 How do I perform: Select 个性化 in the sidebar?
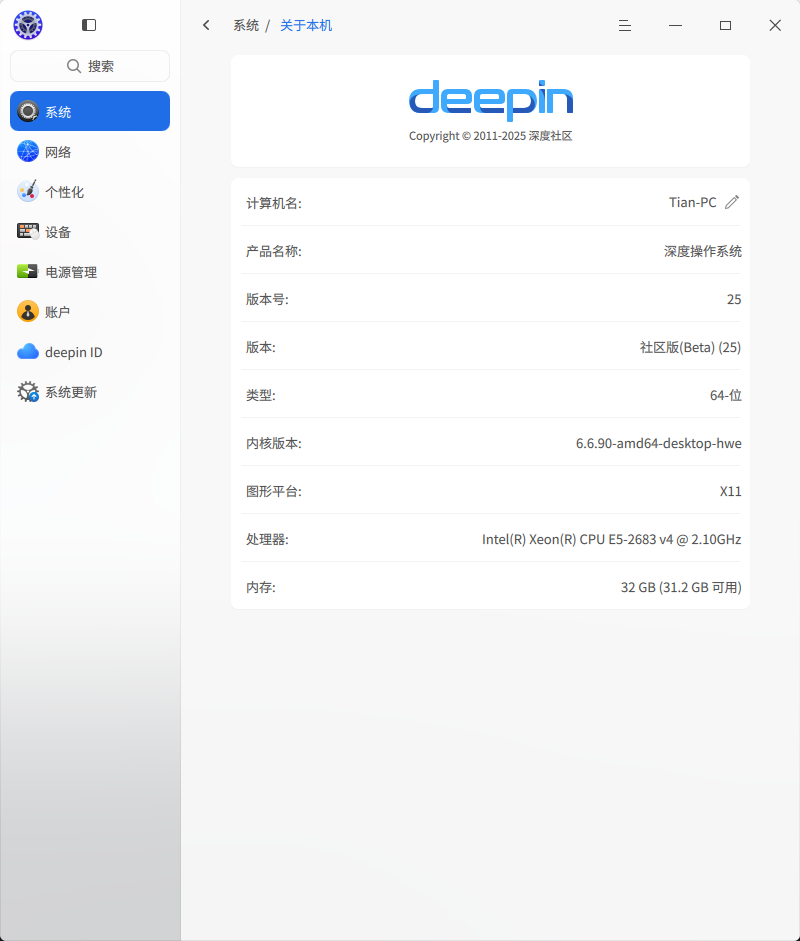pyautogui.click(x=90, y=191)
